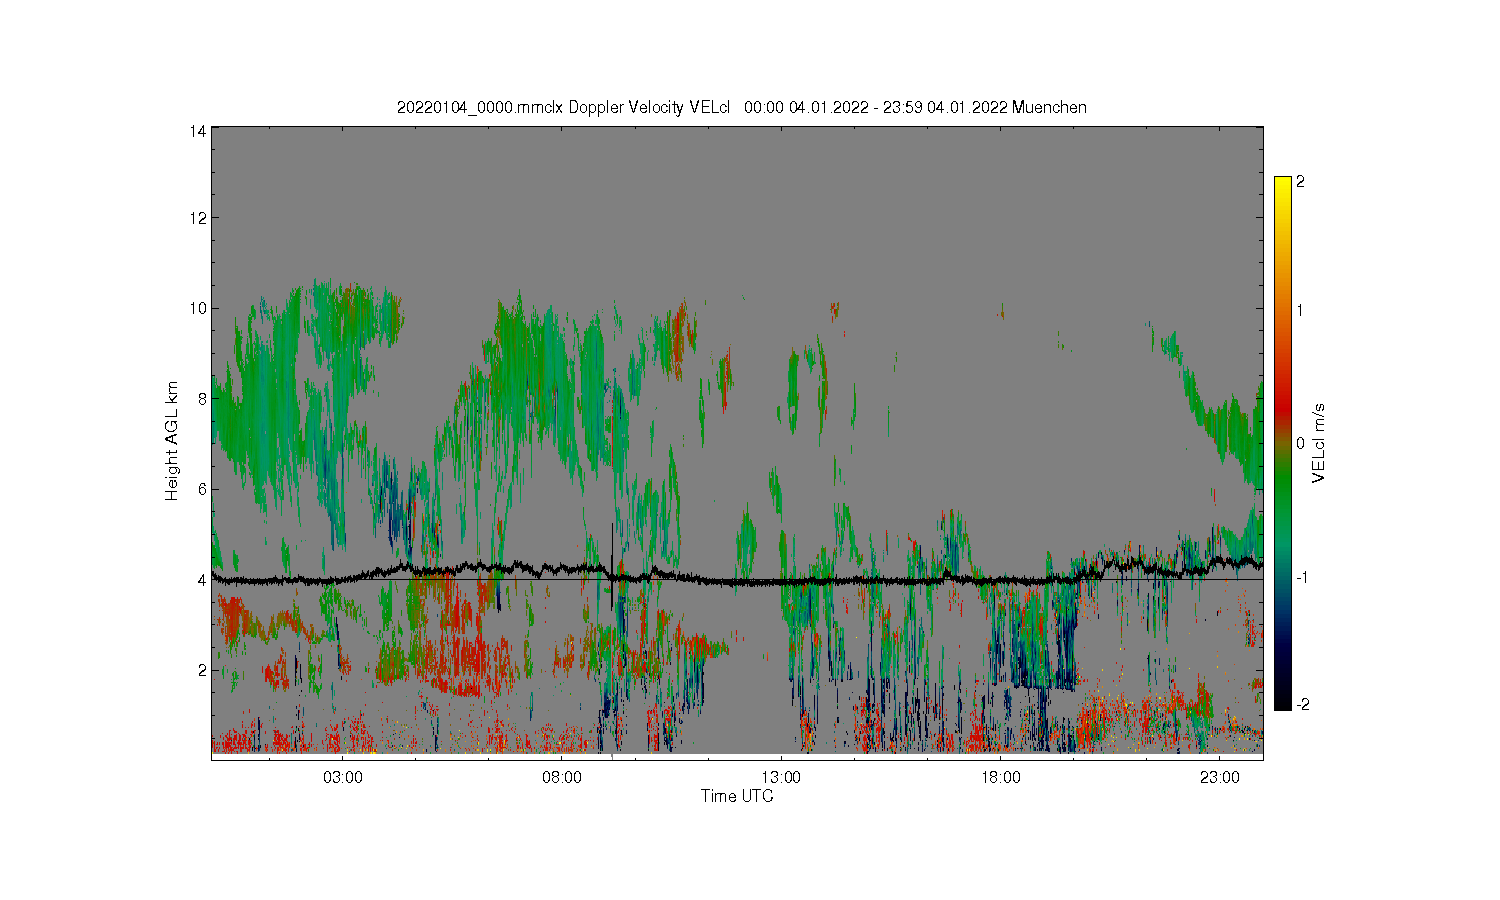Click the height tick label 10
Image resolution: width=1500 pixels, height=900 pixels.
[x=199, y=308]
